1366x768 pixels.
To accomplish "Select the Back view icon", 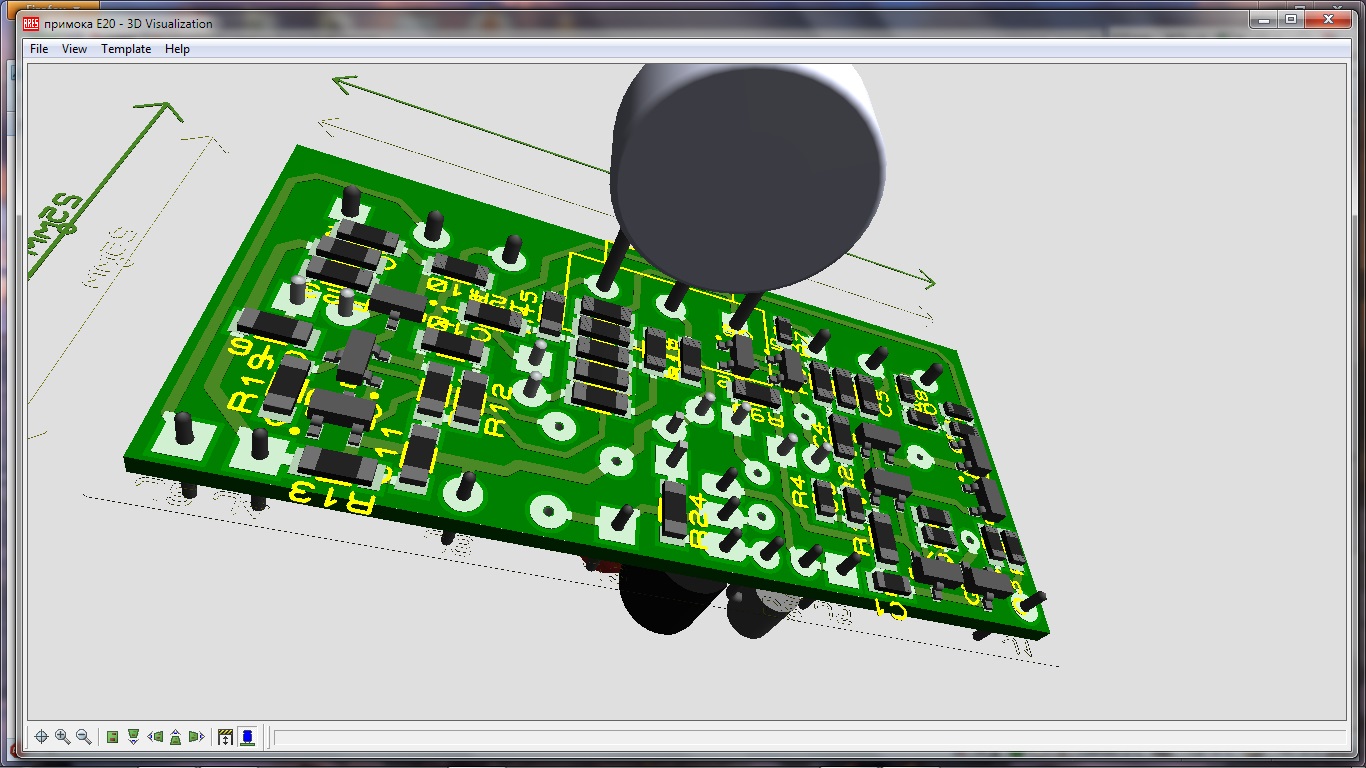I will [176, 737].
